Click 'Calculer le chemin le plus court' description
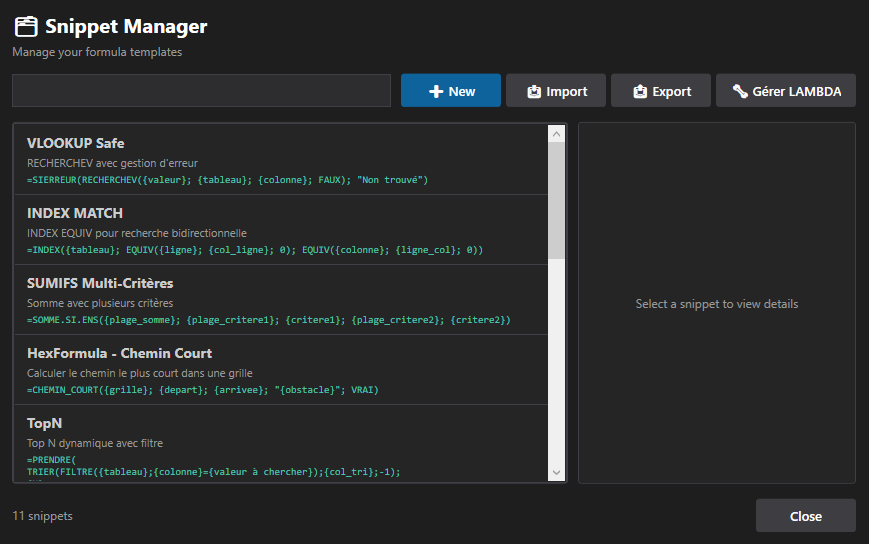The width and height of the screenshot is (869, 544). pyautogui.click(x=140, y=373)
